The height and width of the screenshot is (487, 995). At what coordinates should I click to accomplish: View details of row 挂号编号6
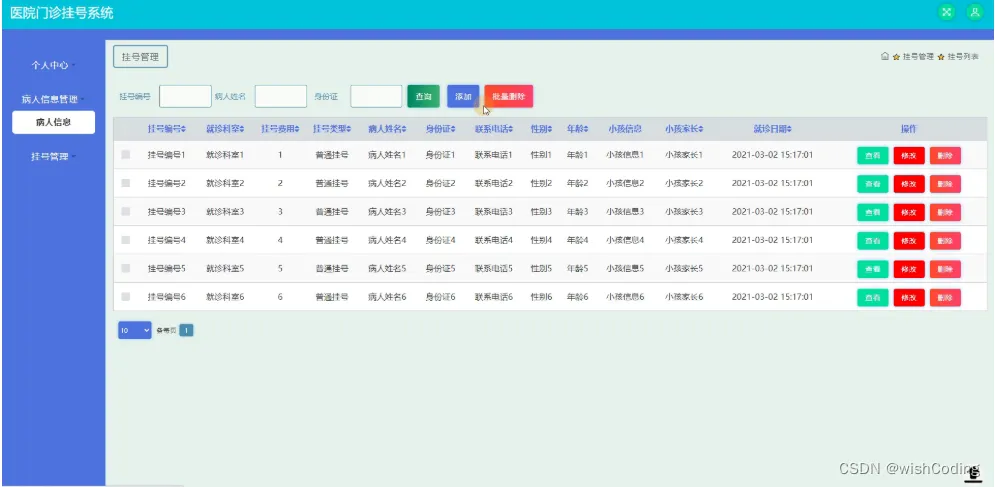873,298
